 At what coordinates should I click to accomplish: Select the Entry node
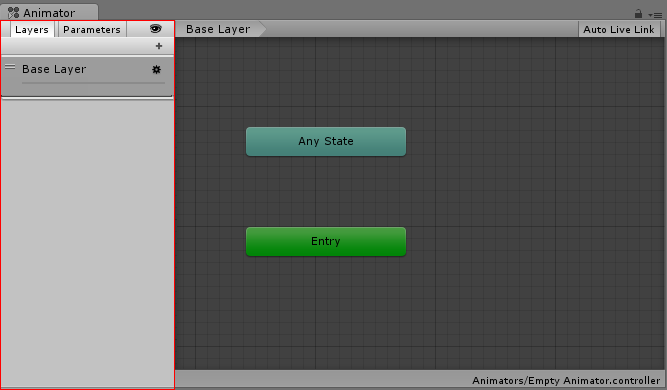pyautogui.click(x=326, y=242)
